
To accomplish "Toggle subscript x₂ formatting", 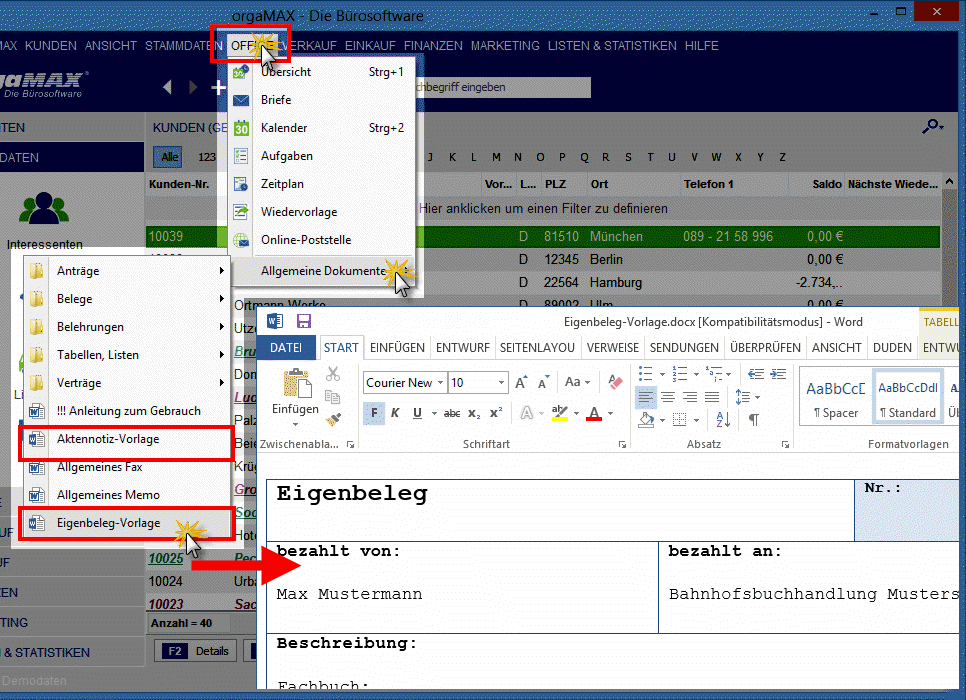I will (x=474, y=413).
